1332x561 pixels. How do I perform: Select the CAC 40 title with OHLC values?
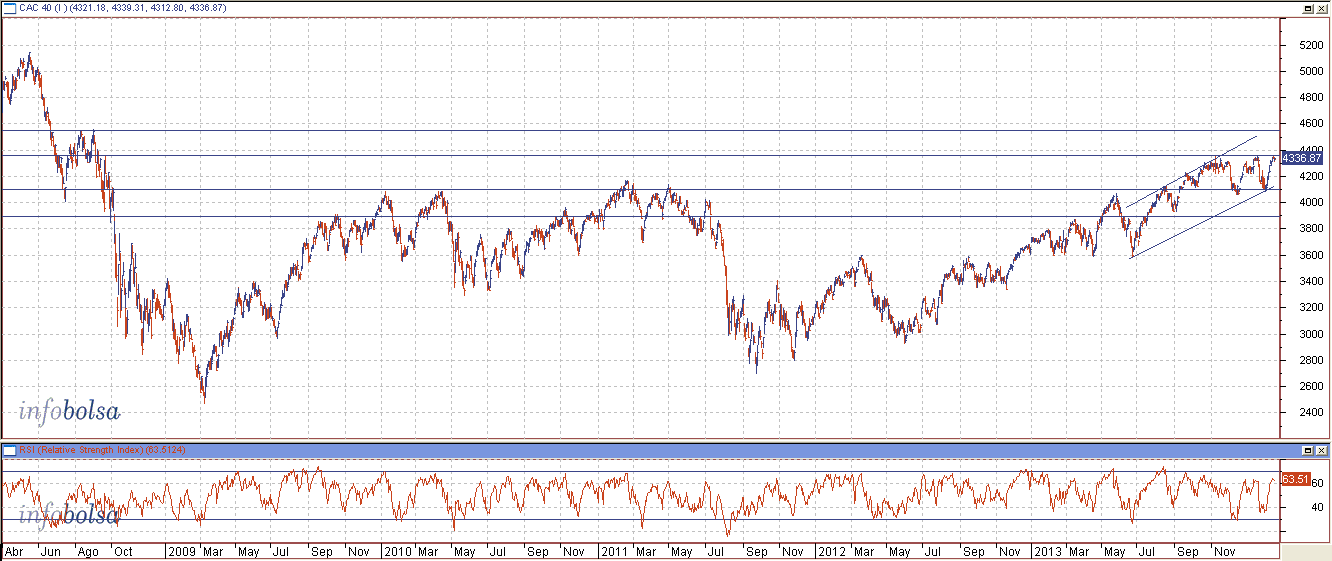click(122, 8)
